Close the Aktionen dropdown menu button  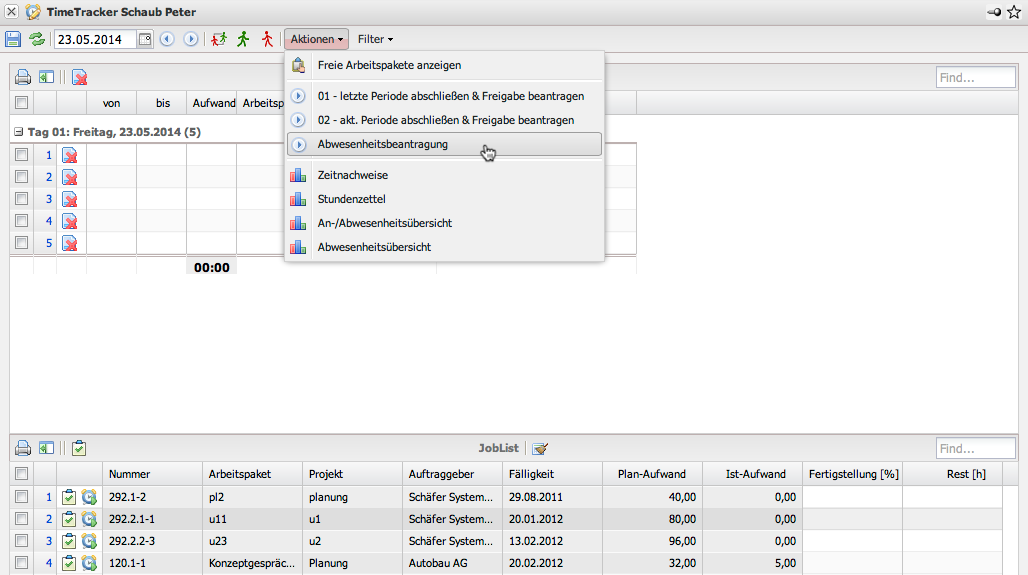316,39
